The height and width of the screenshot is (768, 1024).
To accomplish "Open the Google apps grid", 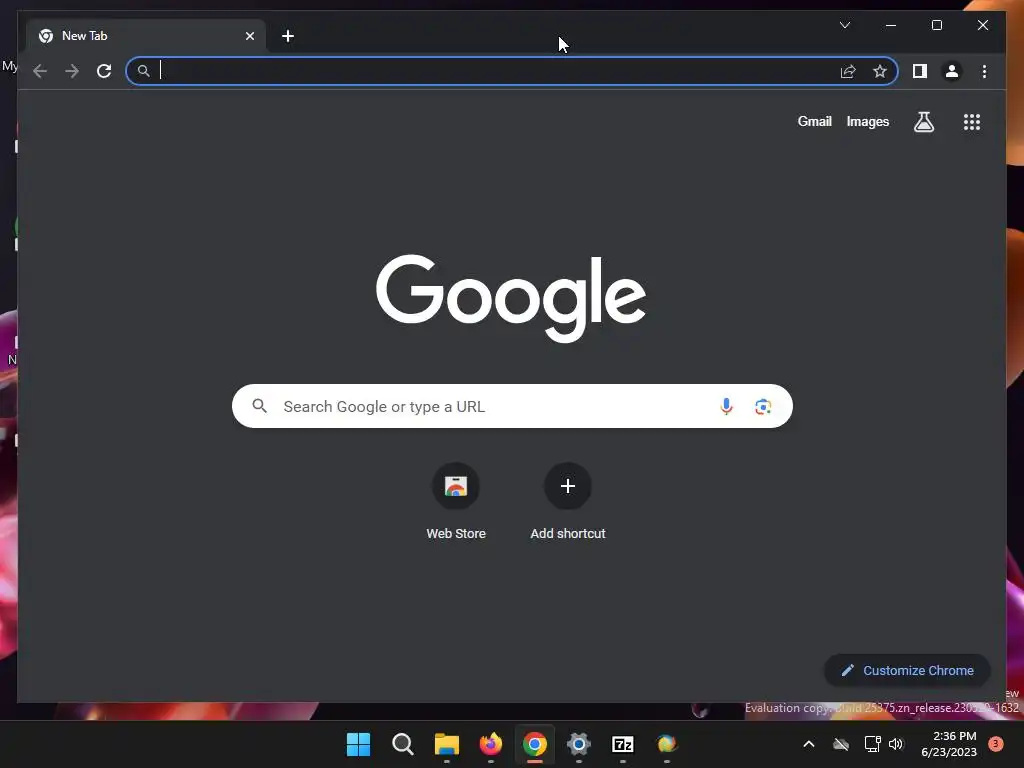I will [972, 121].
